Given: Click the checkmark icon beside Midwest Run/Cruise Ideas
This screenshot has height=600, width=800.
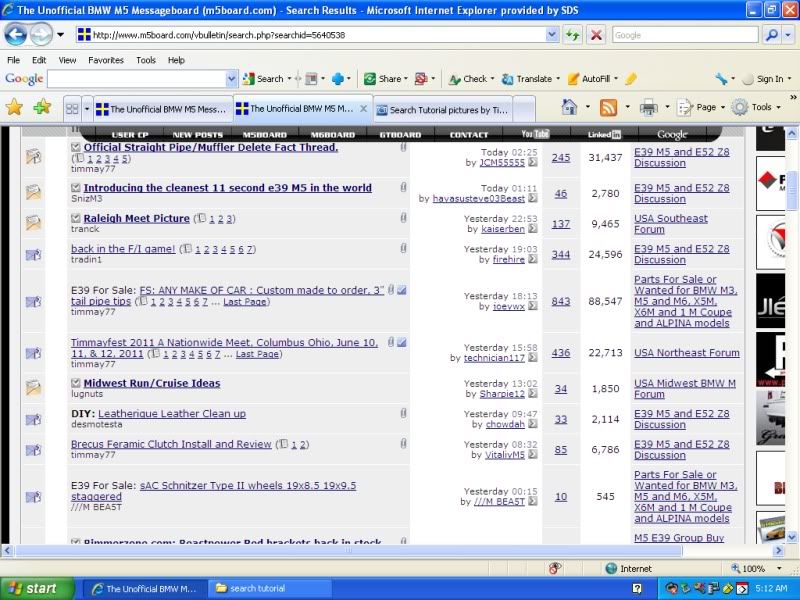Looking at the screenshot, I should click(76, 383).
